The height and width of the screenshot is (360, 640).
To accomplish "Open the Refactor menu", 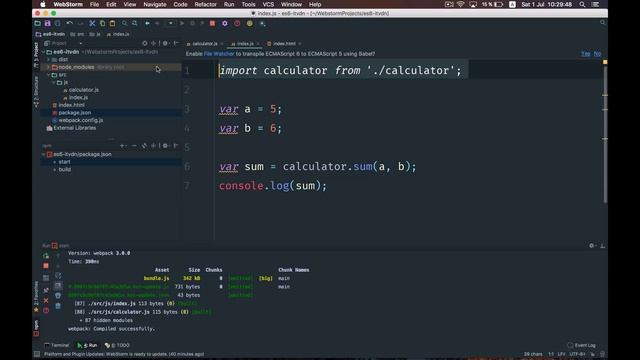I will click(205, 4).
